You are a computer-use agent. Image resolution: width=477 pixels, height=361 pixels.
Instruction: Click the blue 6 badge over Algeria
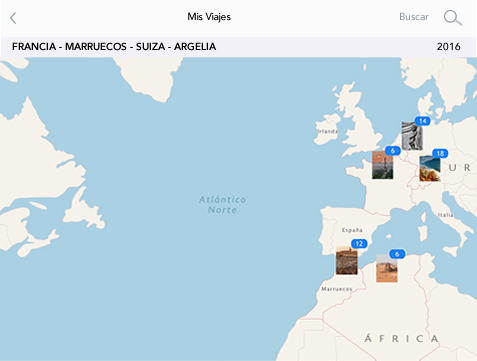click(x=397, y=254)
